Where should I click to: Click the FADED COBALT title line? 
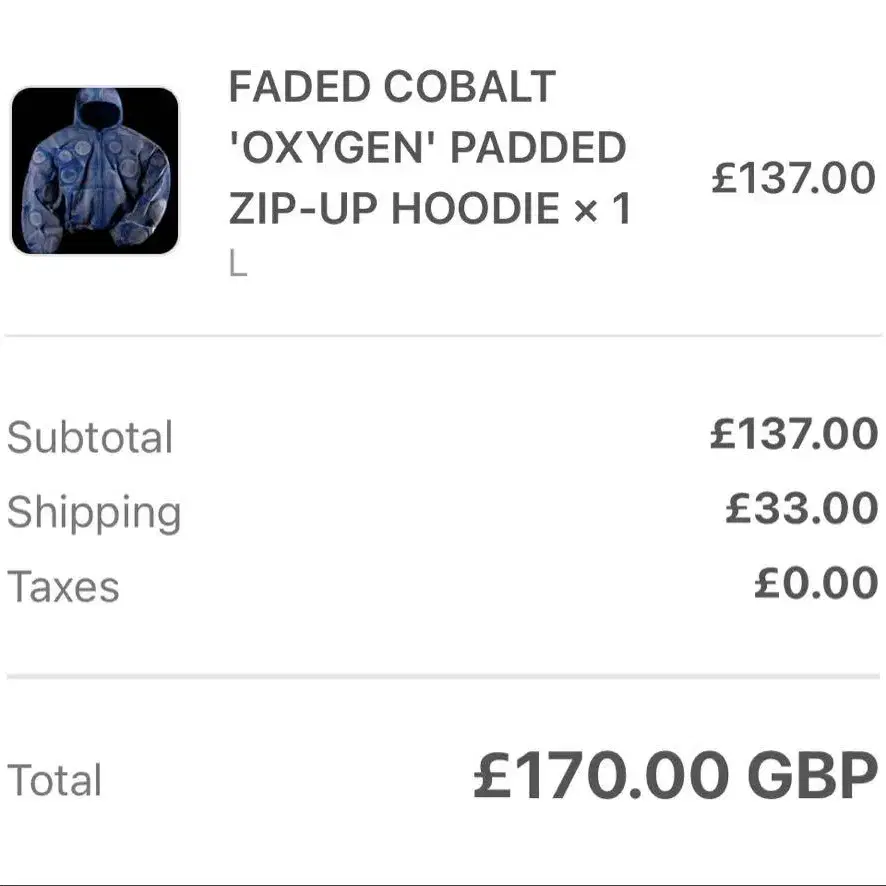(x=393, y=87)
